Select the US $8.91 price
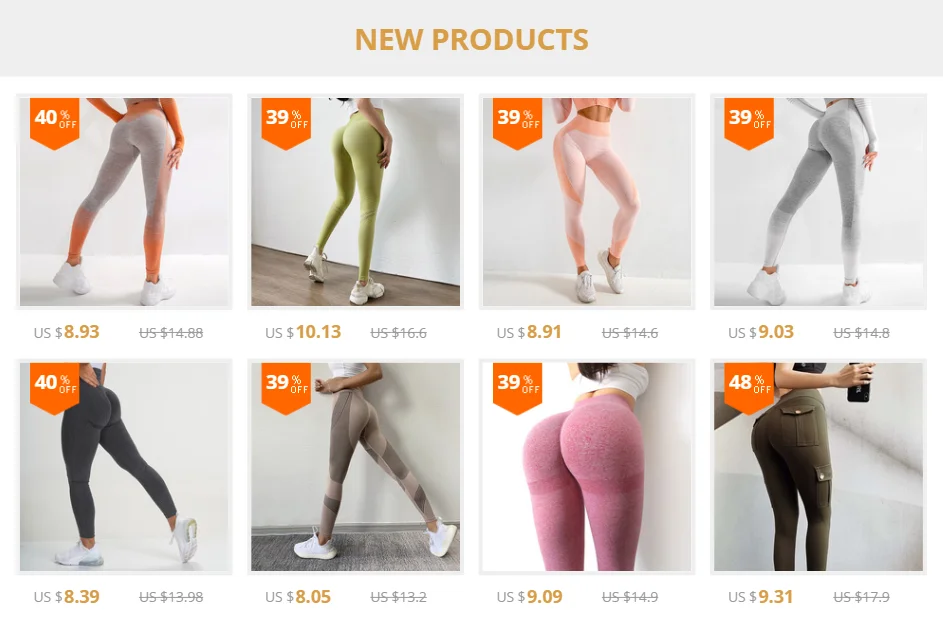Viewport: 943px width, 643px height. [529, 332]
